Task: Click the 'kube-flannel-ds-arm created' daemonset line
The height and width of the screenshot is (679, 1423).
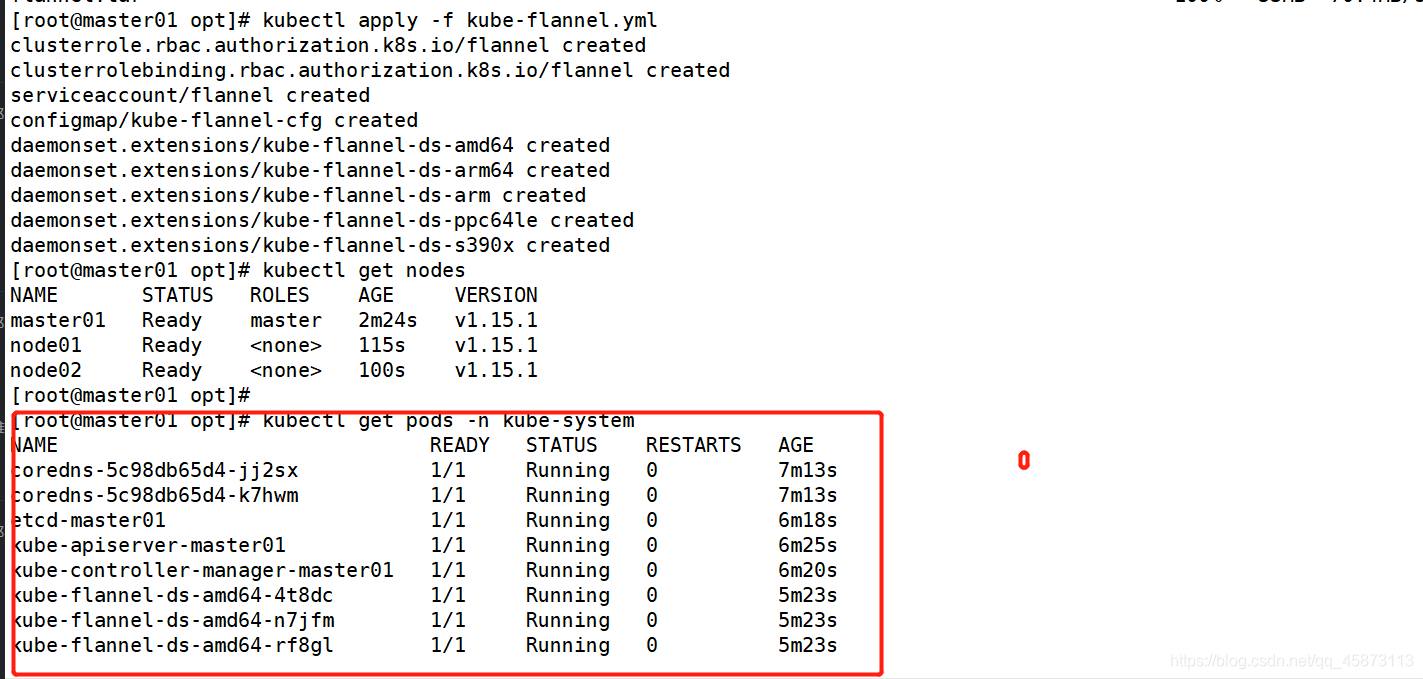Action: (x=298, y=195)
